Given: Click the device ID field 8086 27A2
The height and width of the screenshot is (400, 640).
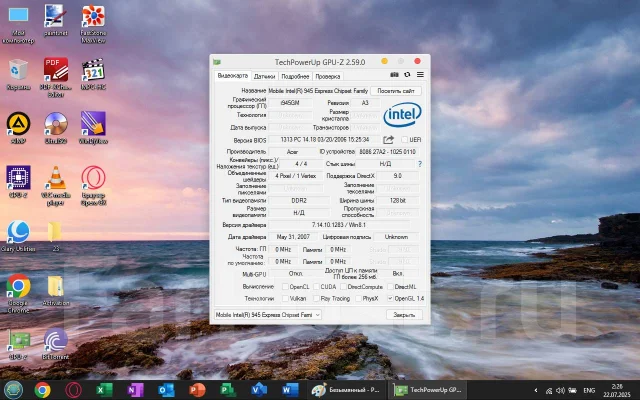Looking at the screenshot, I should pyautogui.click(x=387, y=152).
